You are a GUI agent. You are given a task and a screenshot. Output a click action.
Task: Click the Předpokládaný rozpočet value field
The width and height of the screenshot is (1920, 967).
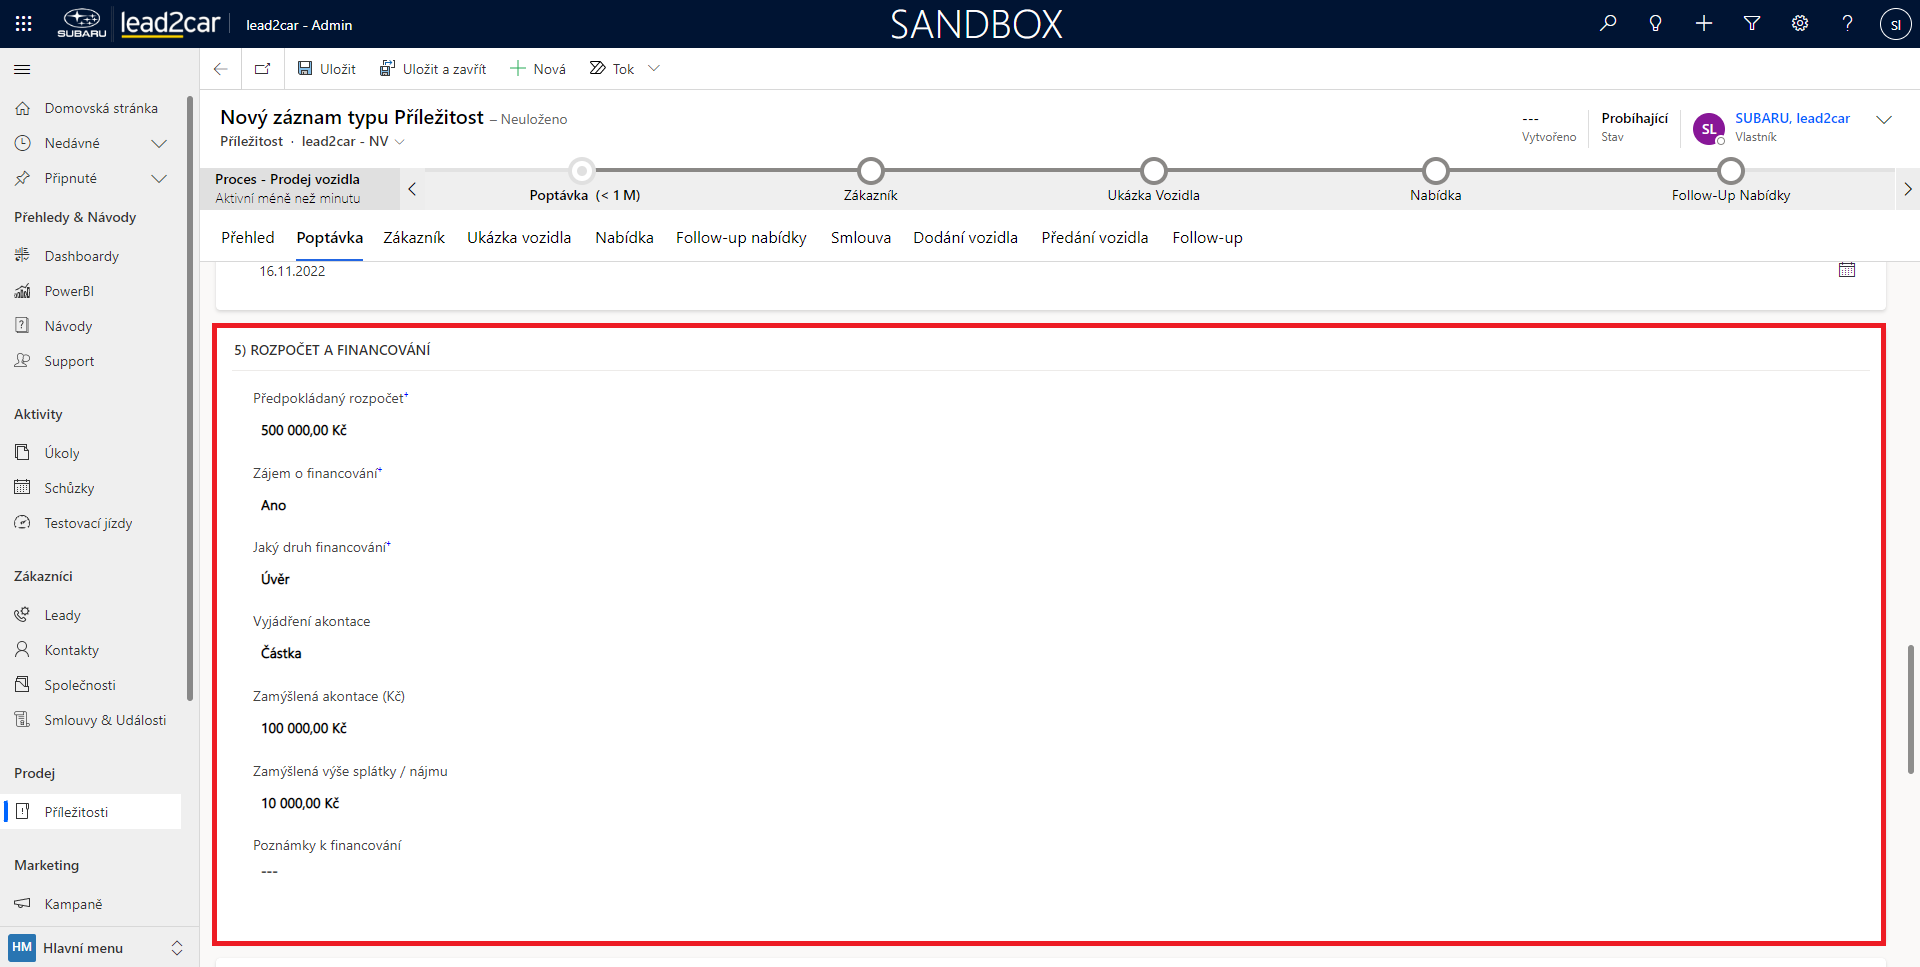[304, 430]
